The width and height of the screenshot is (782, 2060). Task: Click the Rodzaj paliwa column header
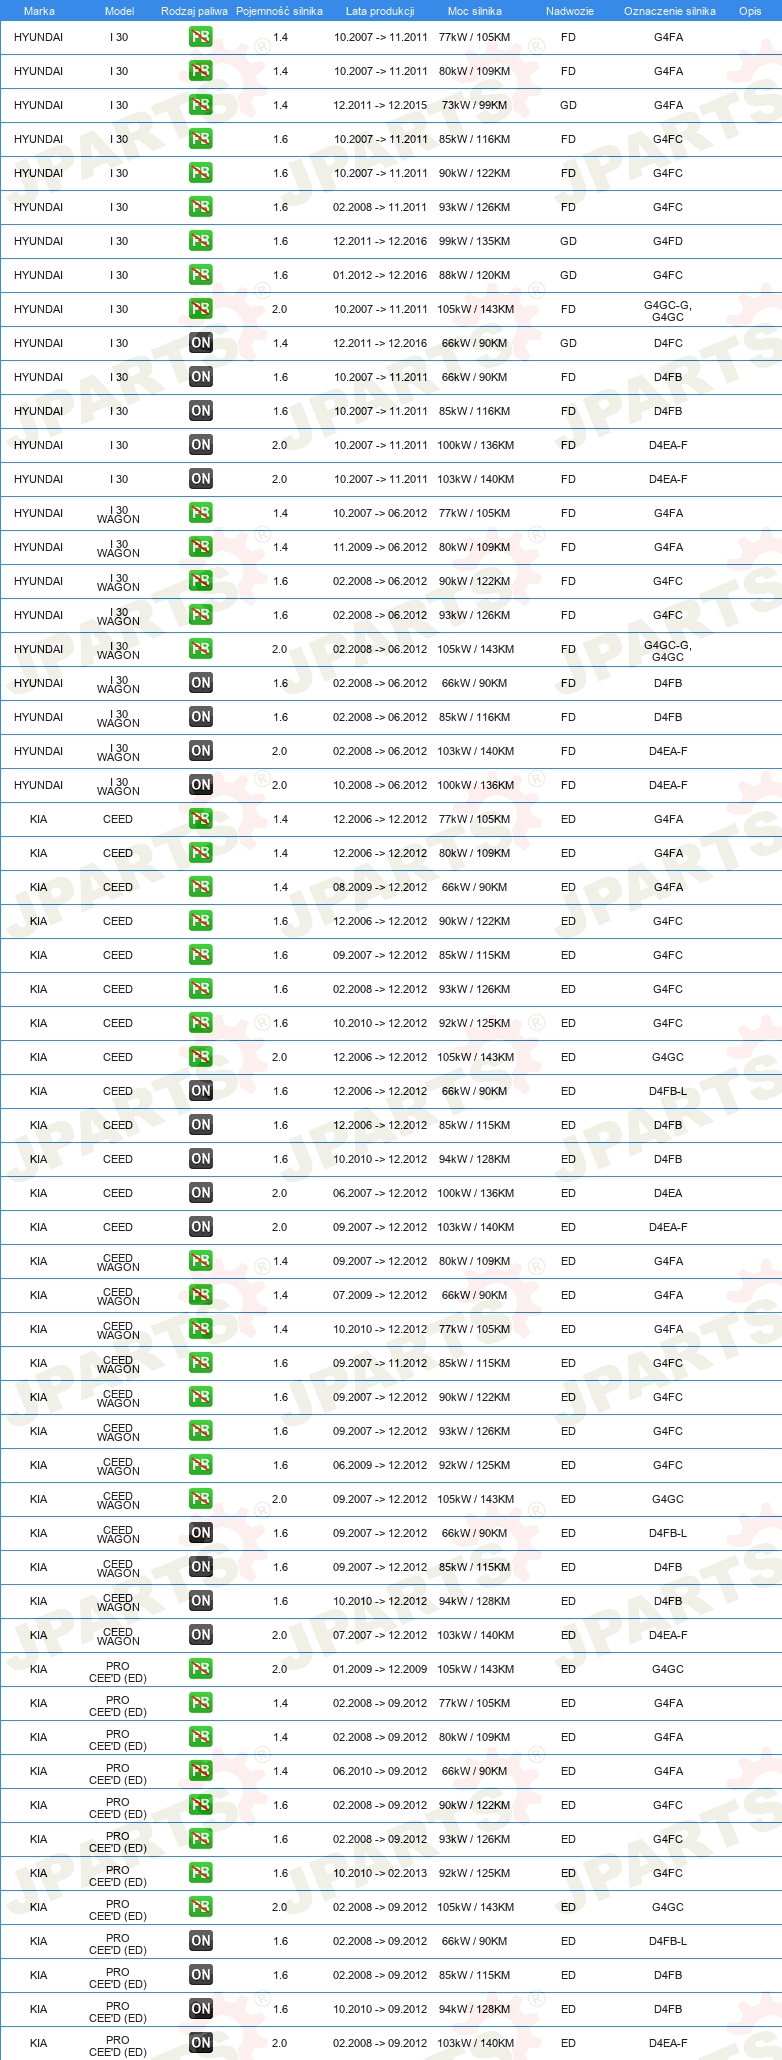[x=194, y=11]
